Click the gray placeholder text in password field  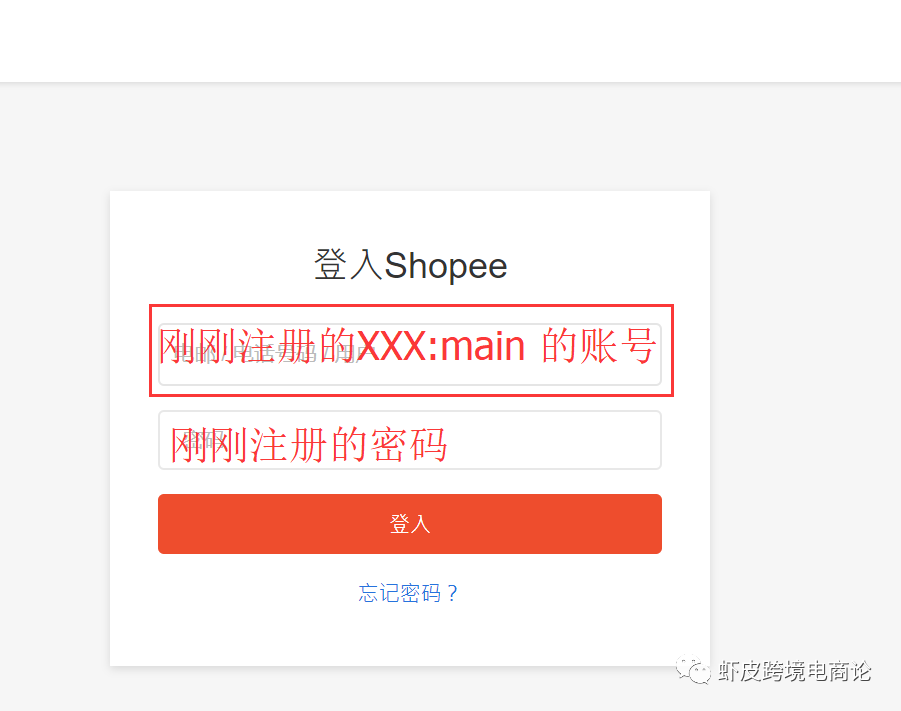pos(205,440)
